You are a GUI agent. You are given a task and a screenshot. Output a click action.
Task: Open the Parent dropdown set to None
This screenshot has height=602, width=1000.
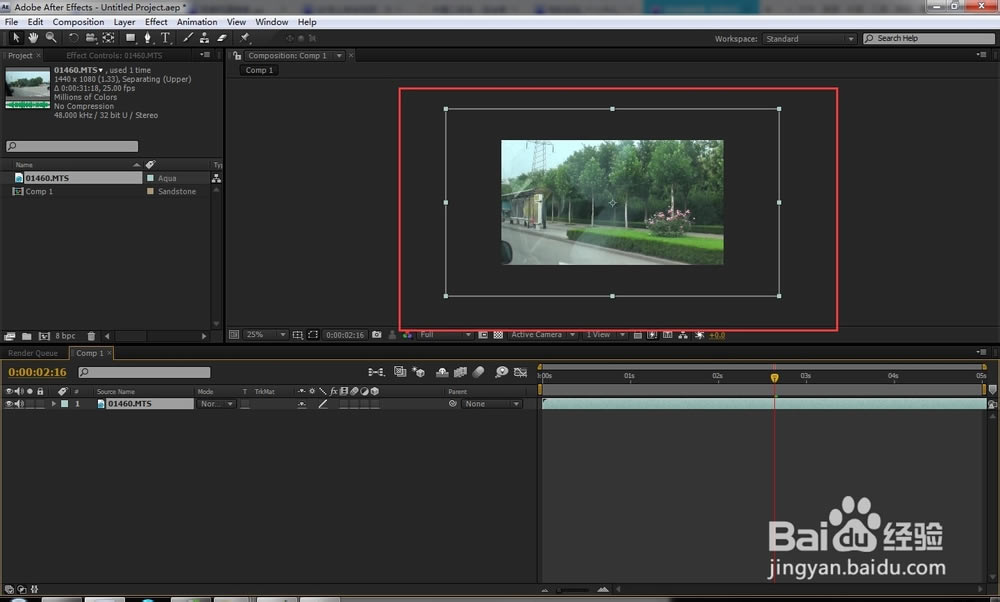490,403
